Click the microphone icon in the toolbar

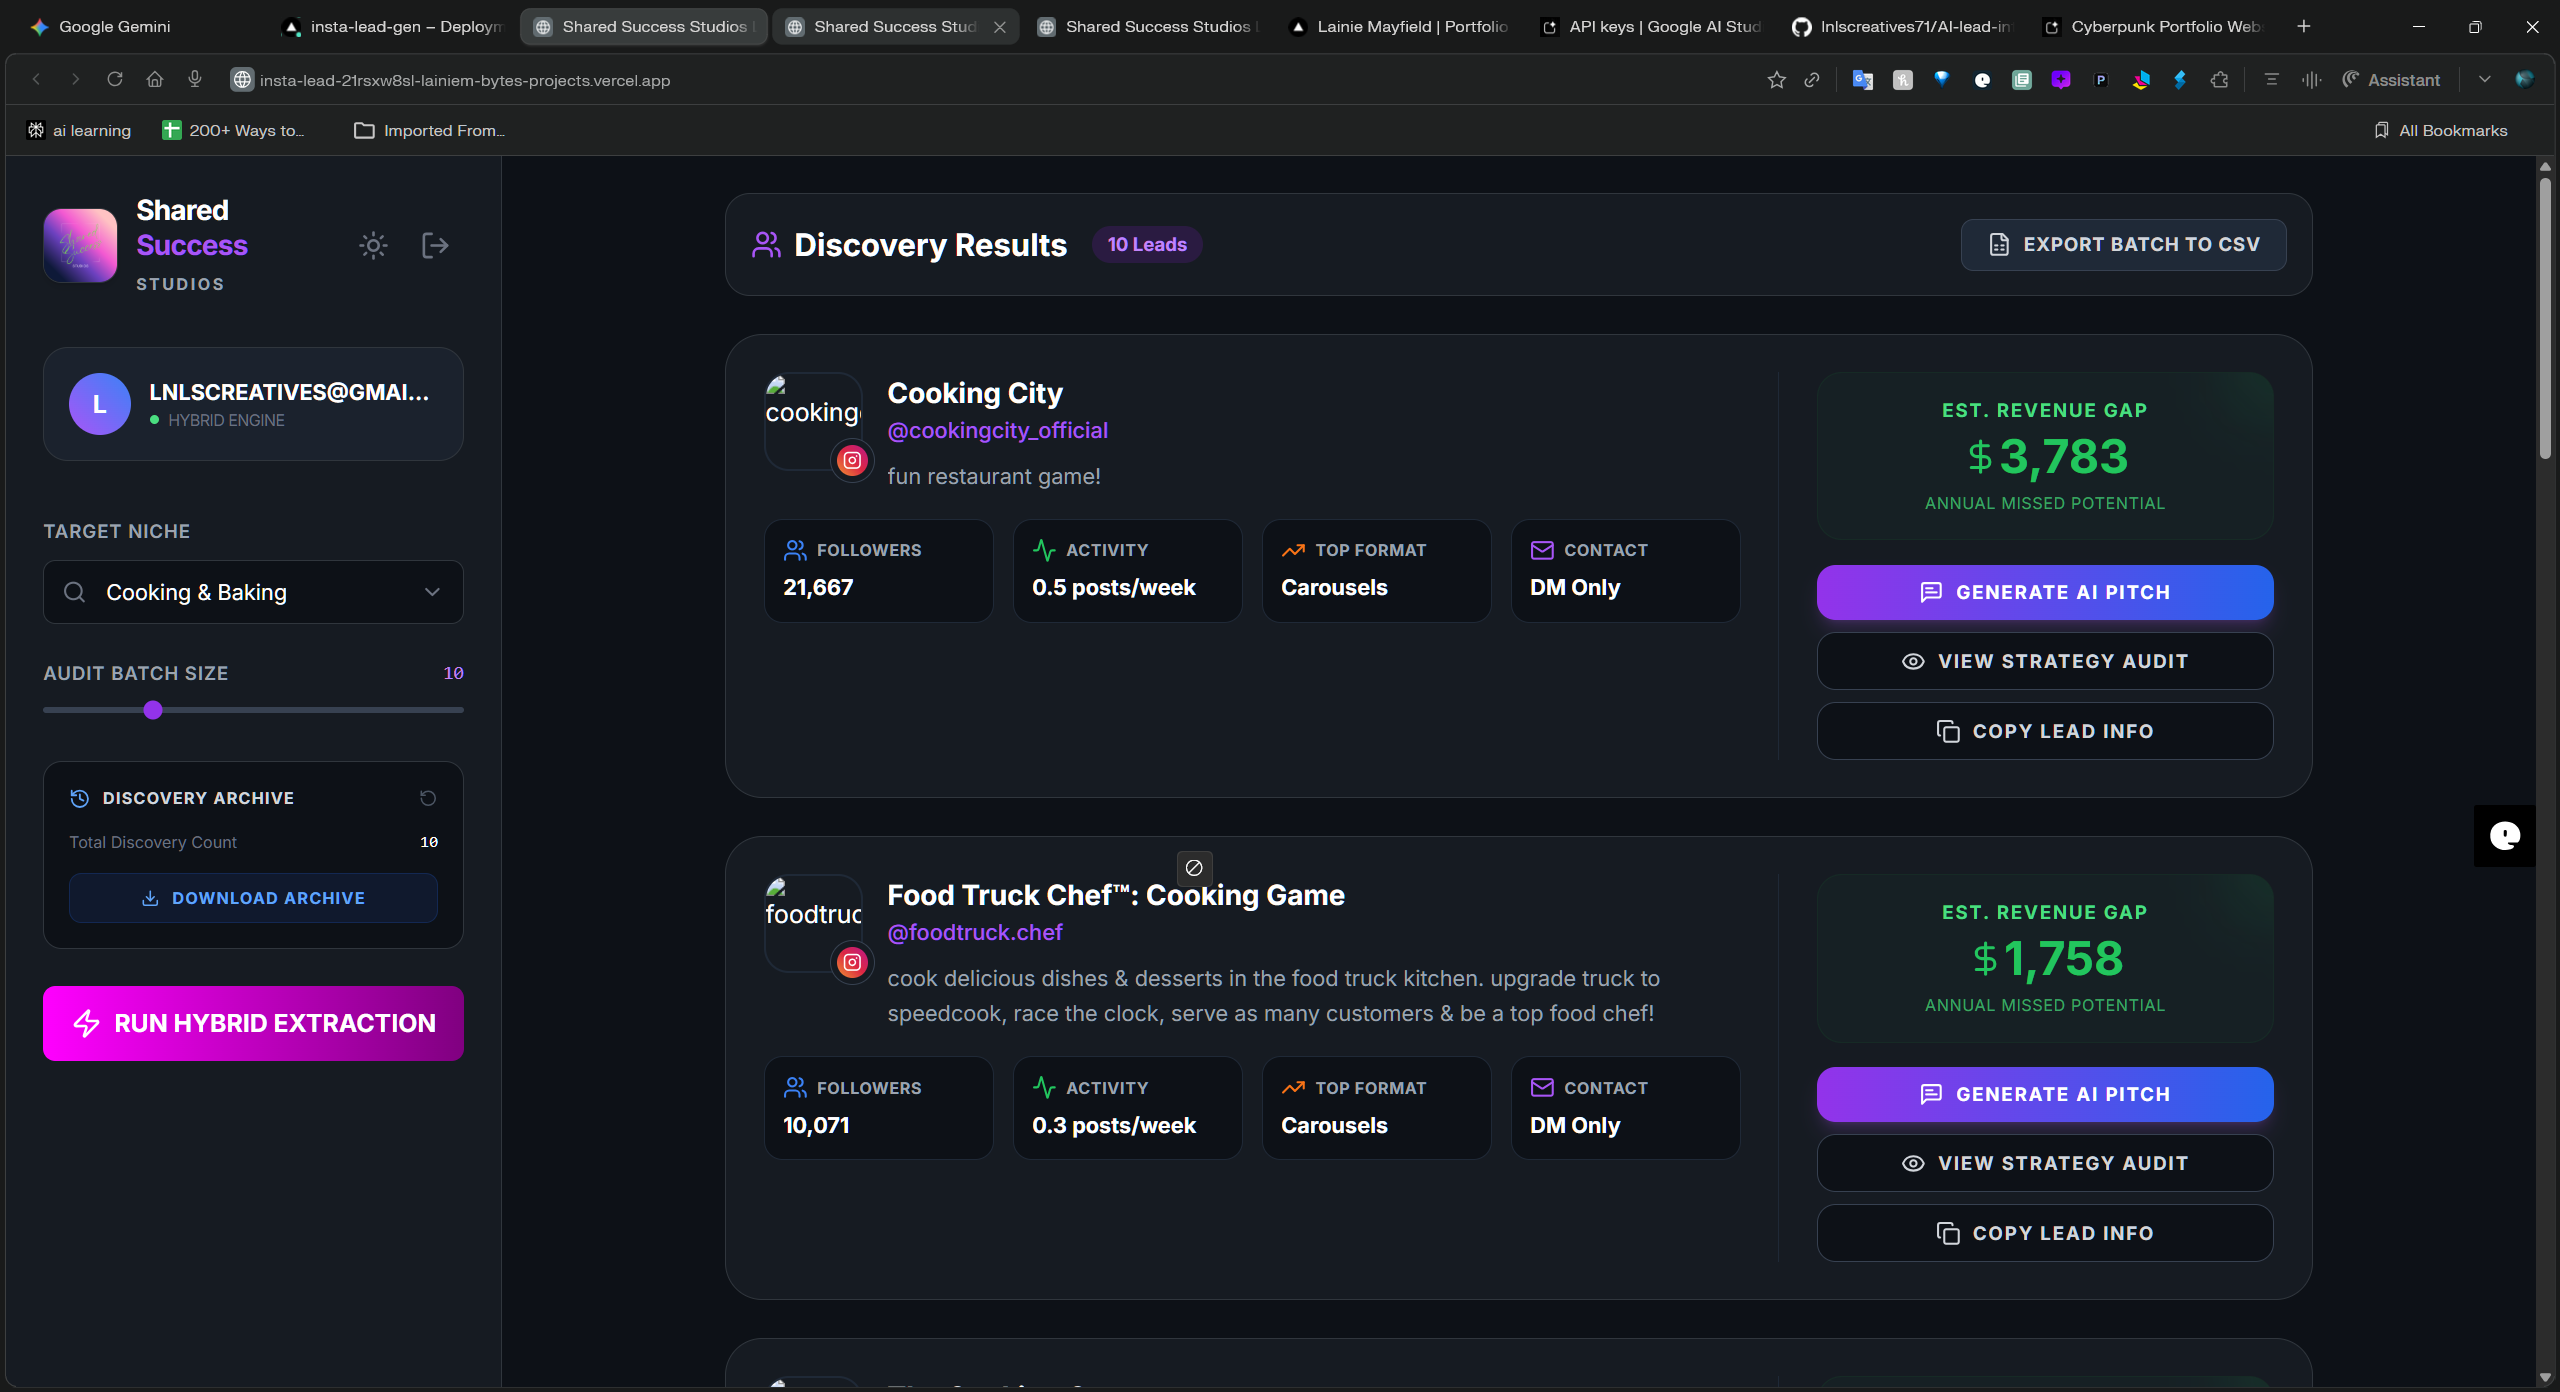(195, 80)
